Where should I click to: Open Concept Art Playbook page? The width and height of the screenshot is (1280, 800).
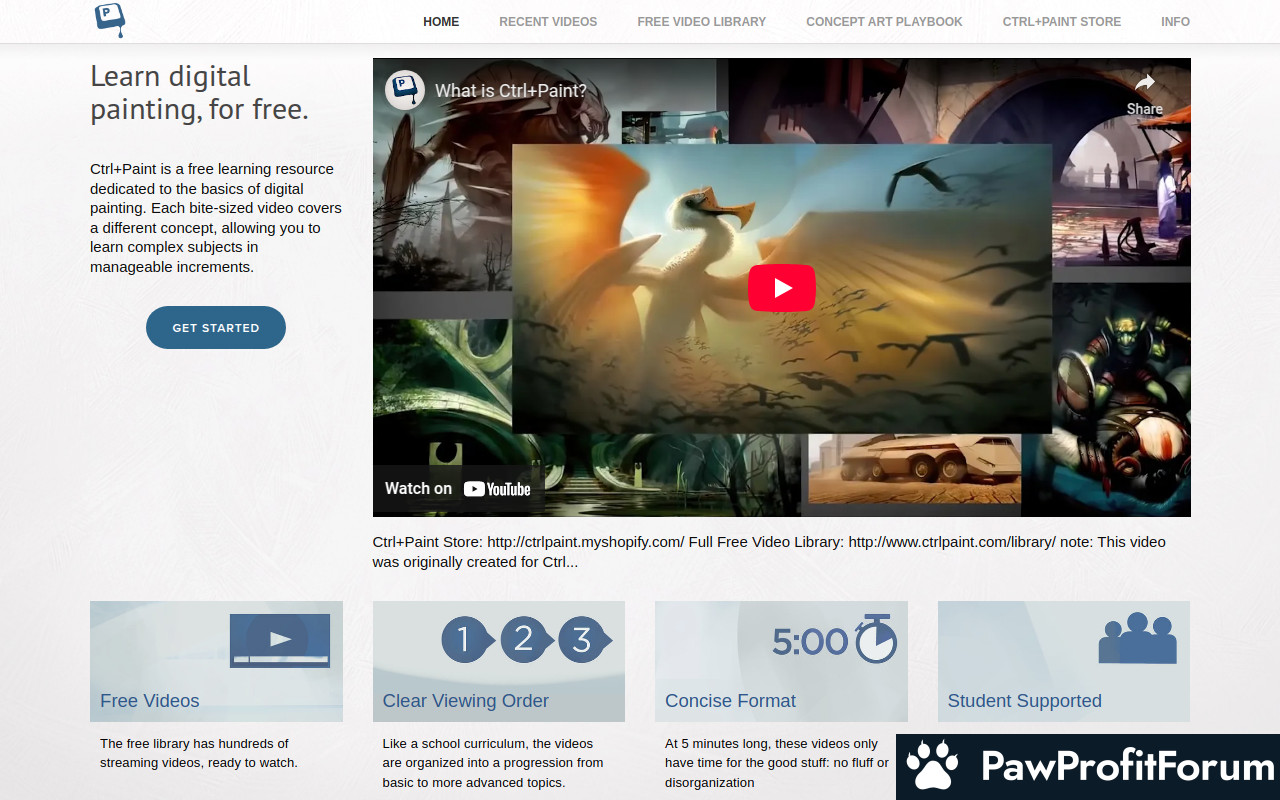884,21
